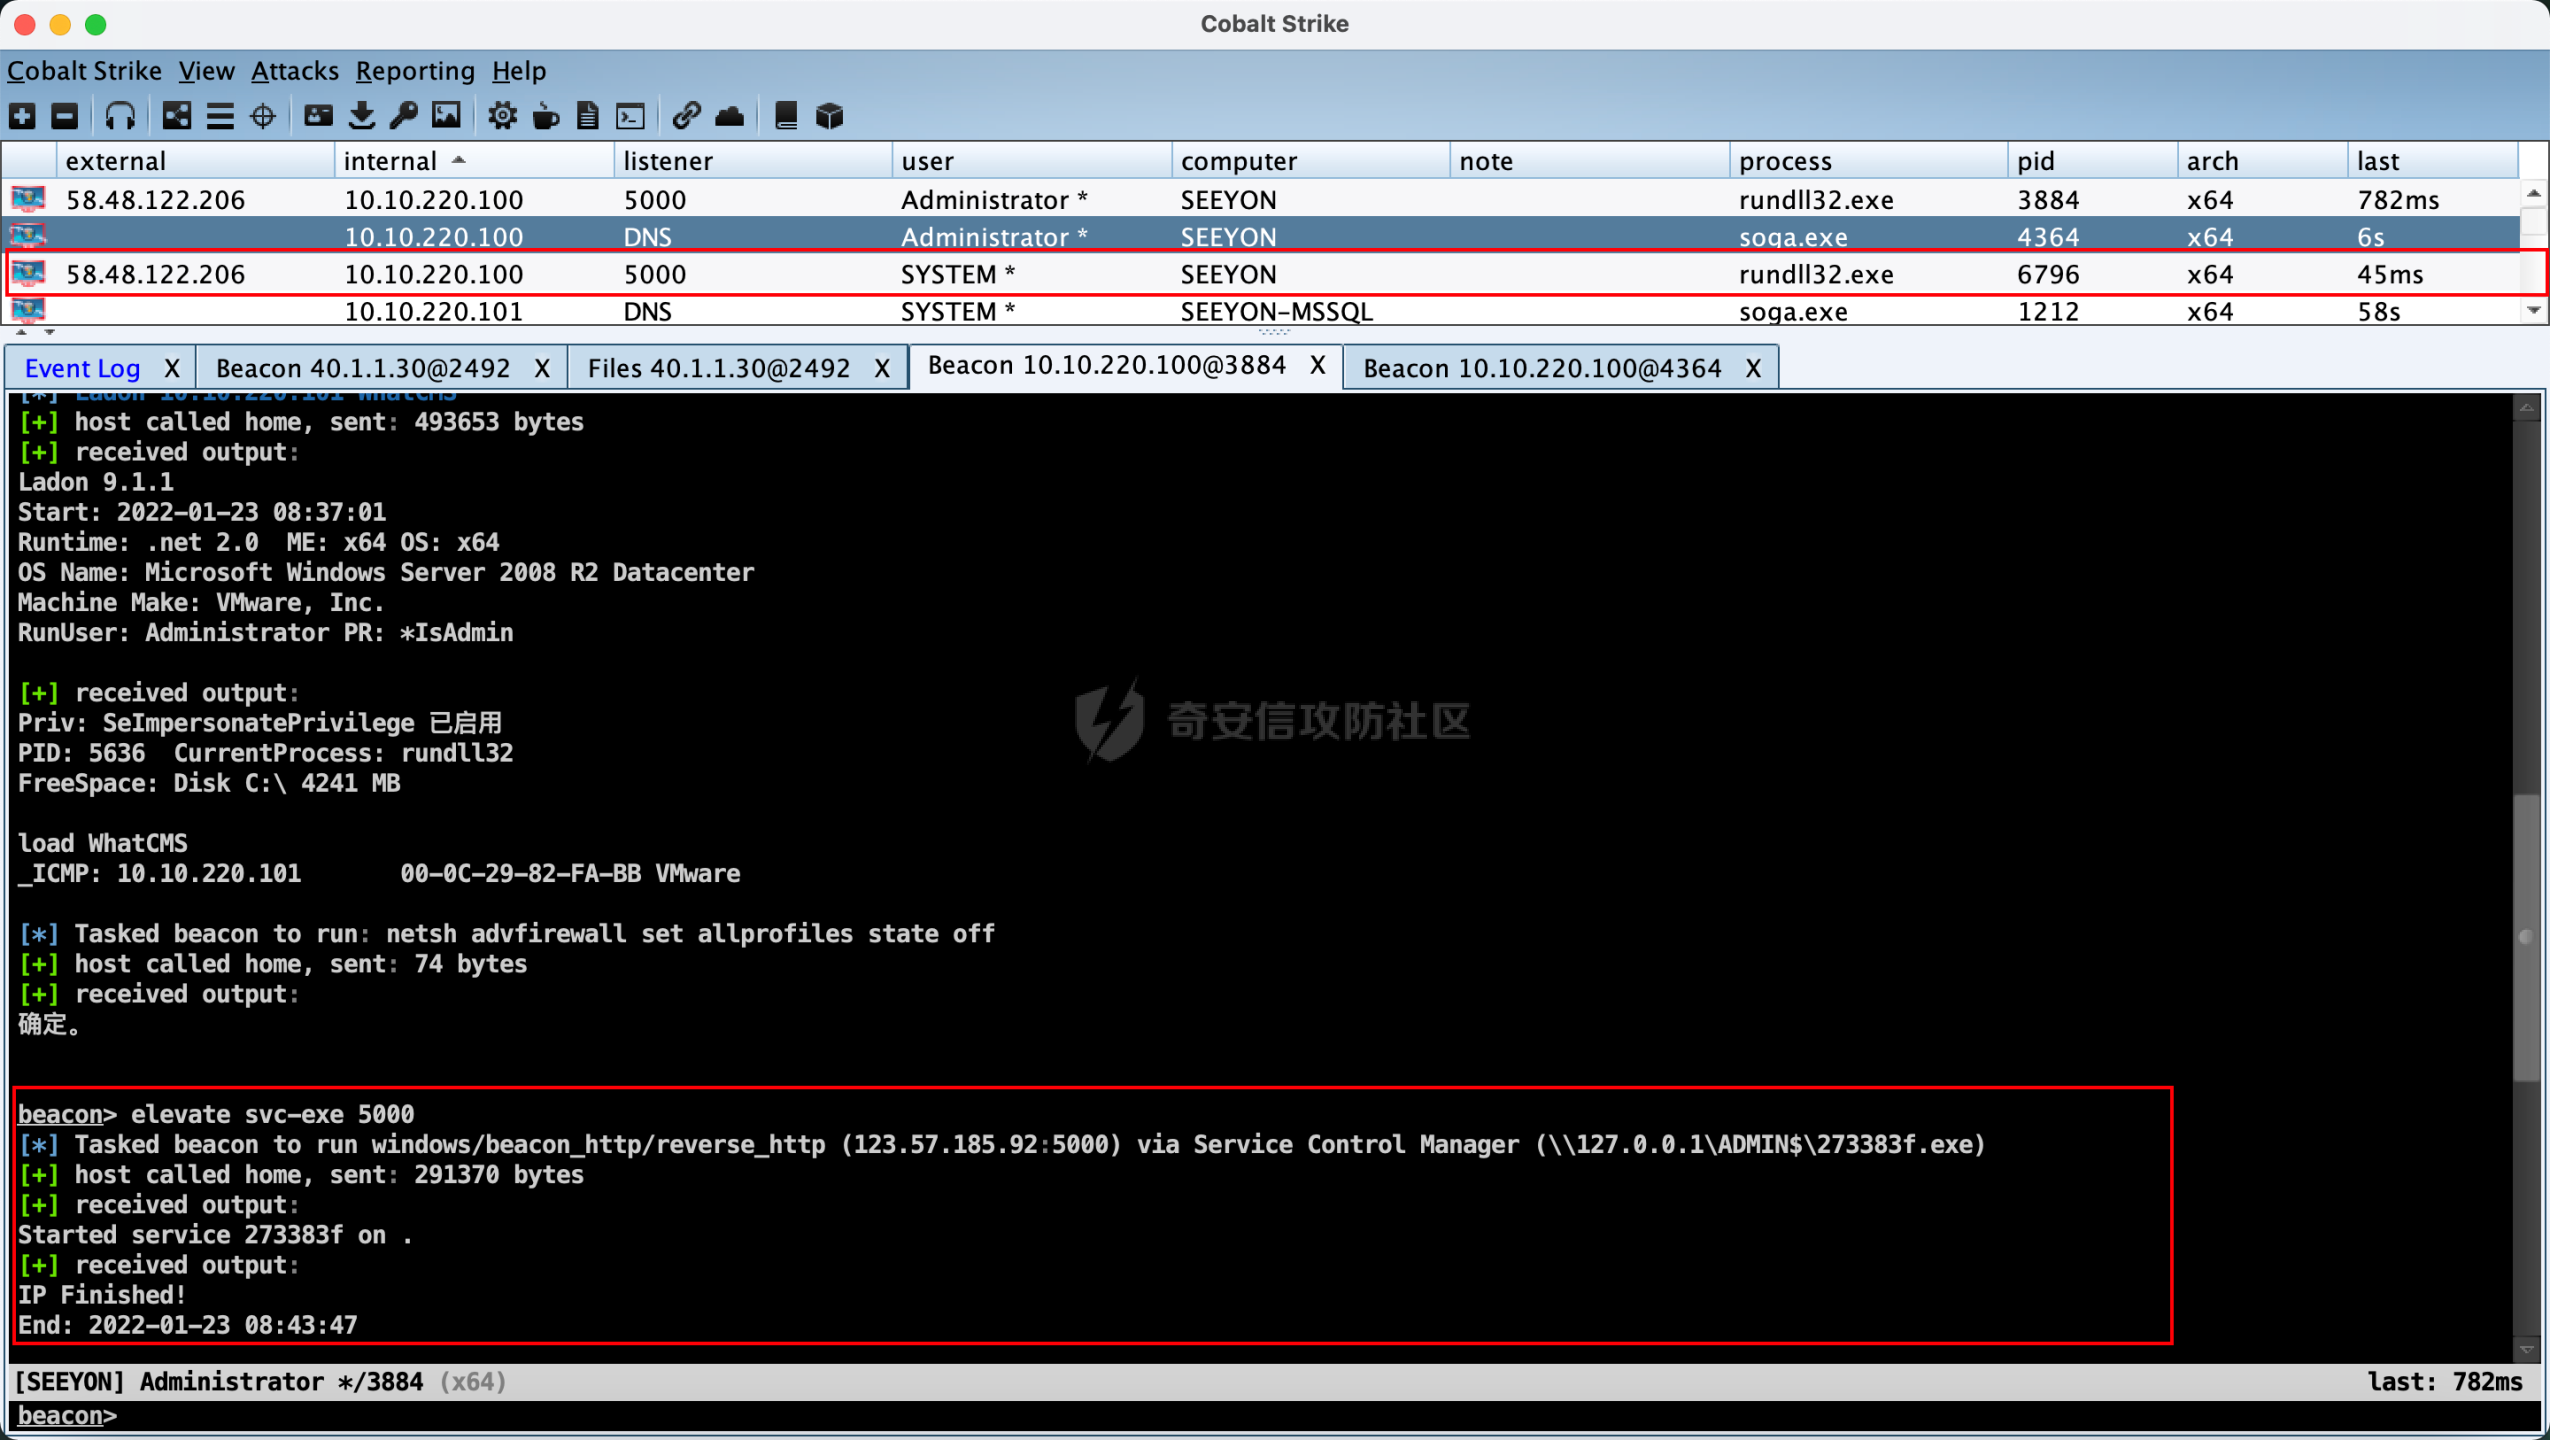2550x1440 pixels.
Task: Open the View menu
Action: [206, 71]
